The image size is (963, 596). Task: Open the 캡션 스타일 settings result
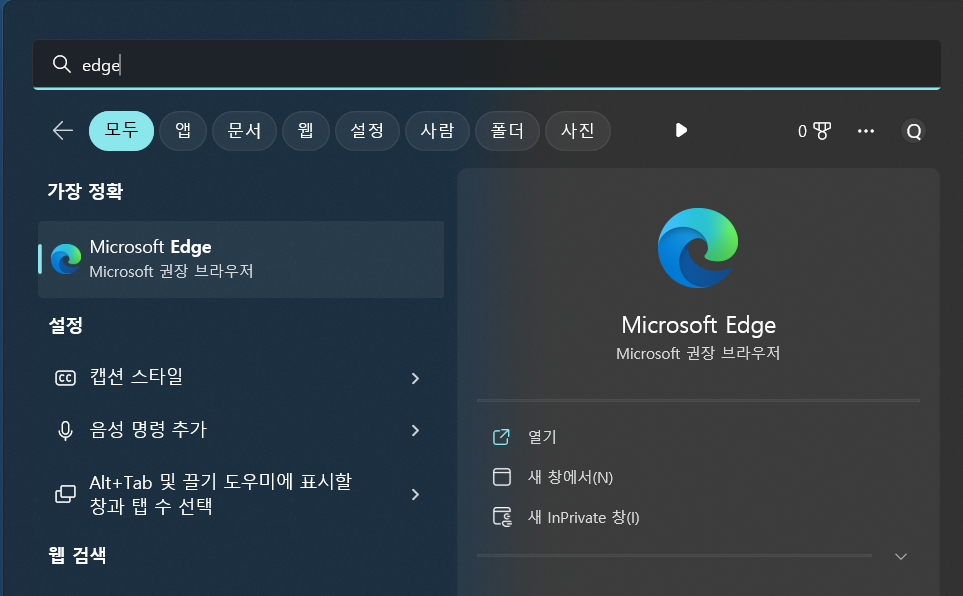click(x=241, y=377)
